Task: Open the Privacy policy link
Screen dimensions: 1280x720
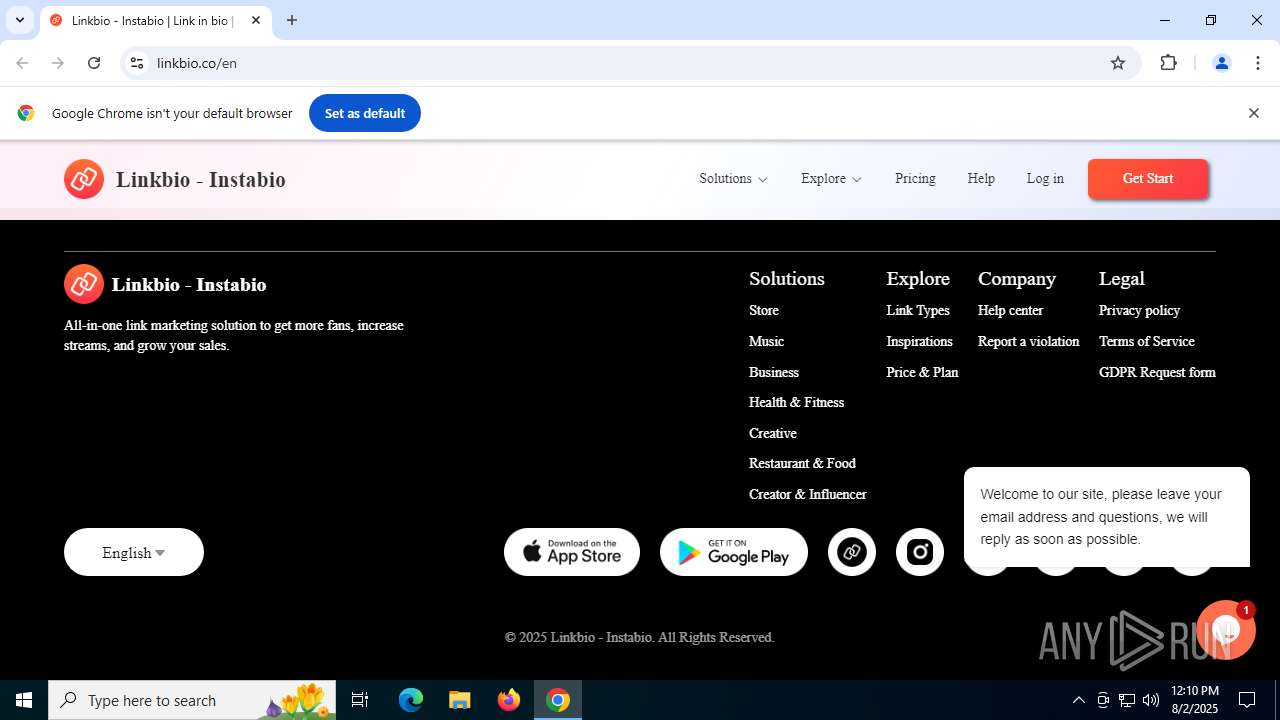Action: (x=1139, y=311)
